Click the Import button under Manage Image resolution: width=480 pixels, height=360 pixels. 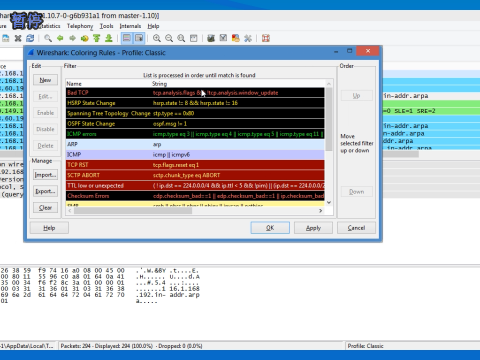45,175
